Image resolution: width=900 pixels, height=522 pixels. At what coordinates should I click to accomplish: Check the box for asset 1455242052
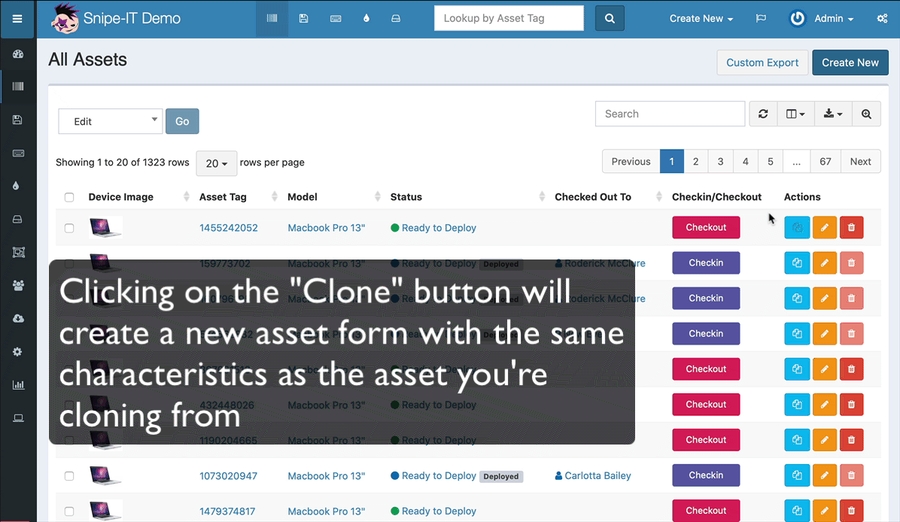click(x=69, y=228)
